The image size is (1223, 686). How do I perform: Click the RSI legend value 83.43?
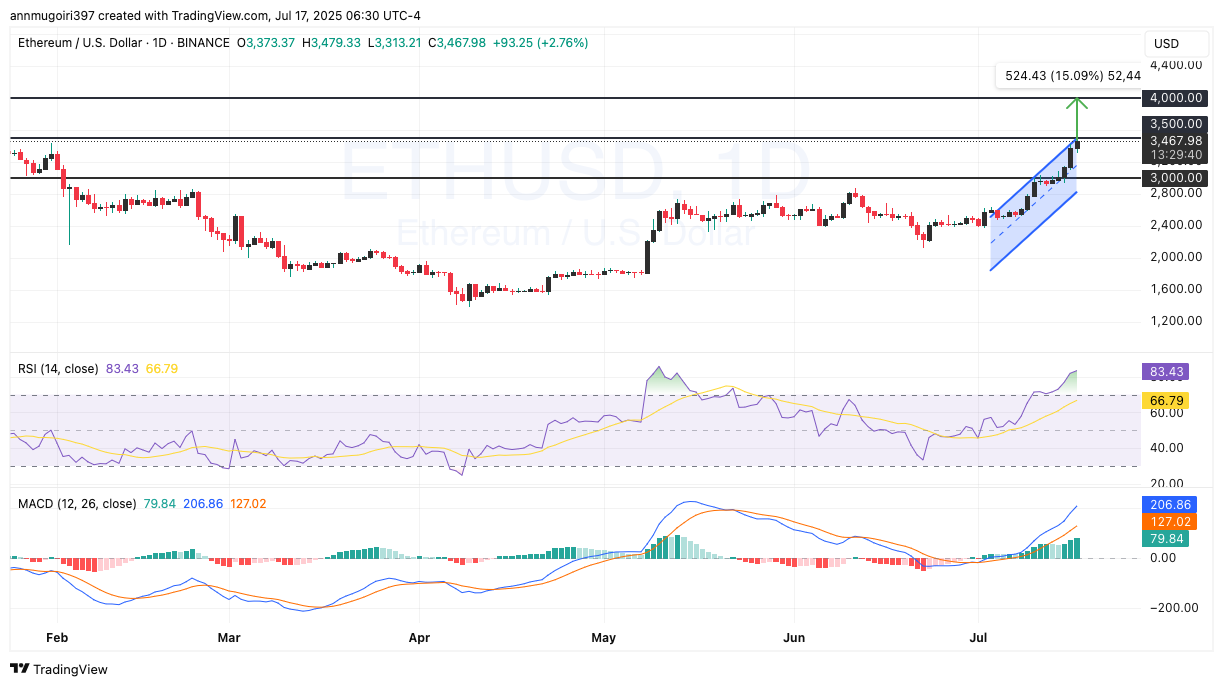124,369
